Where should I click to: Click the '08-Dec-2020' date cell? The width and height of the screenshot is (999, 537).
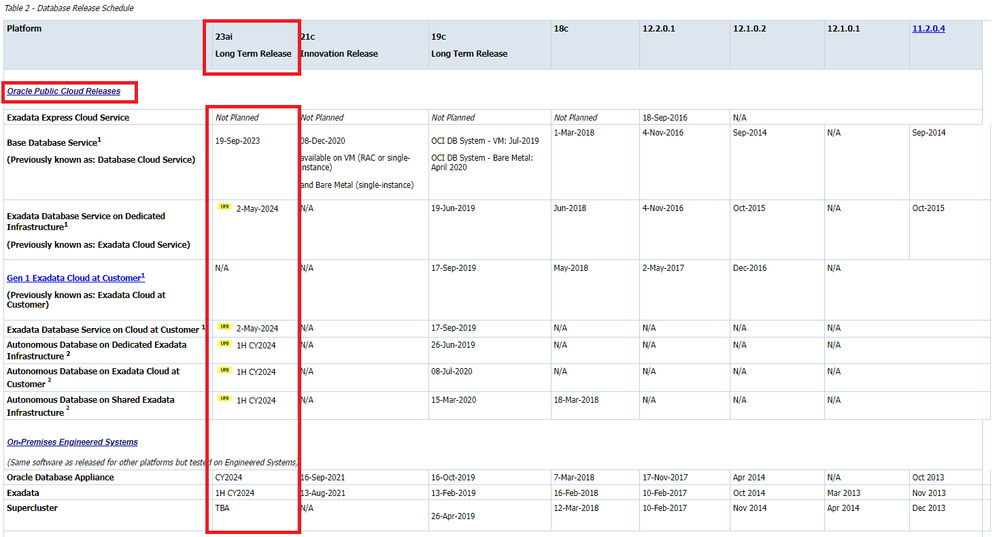pyautogui.click(x=322, y=141)
